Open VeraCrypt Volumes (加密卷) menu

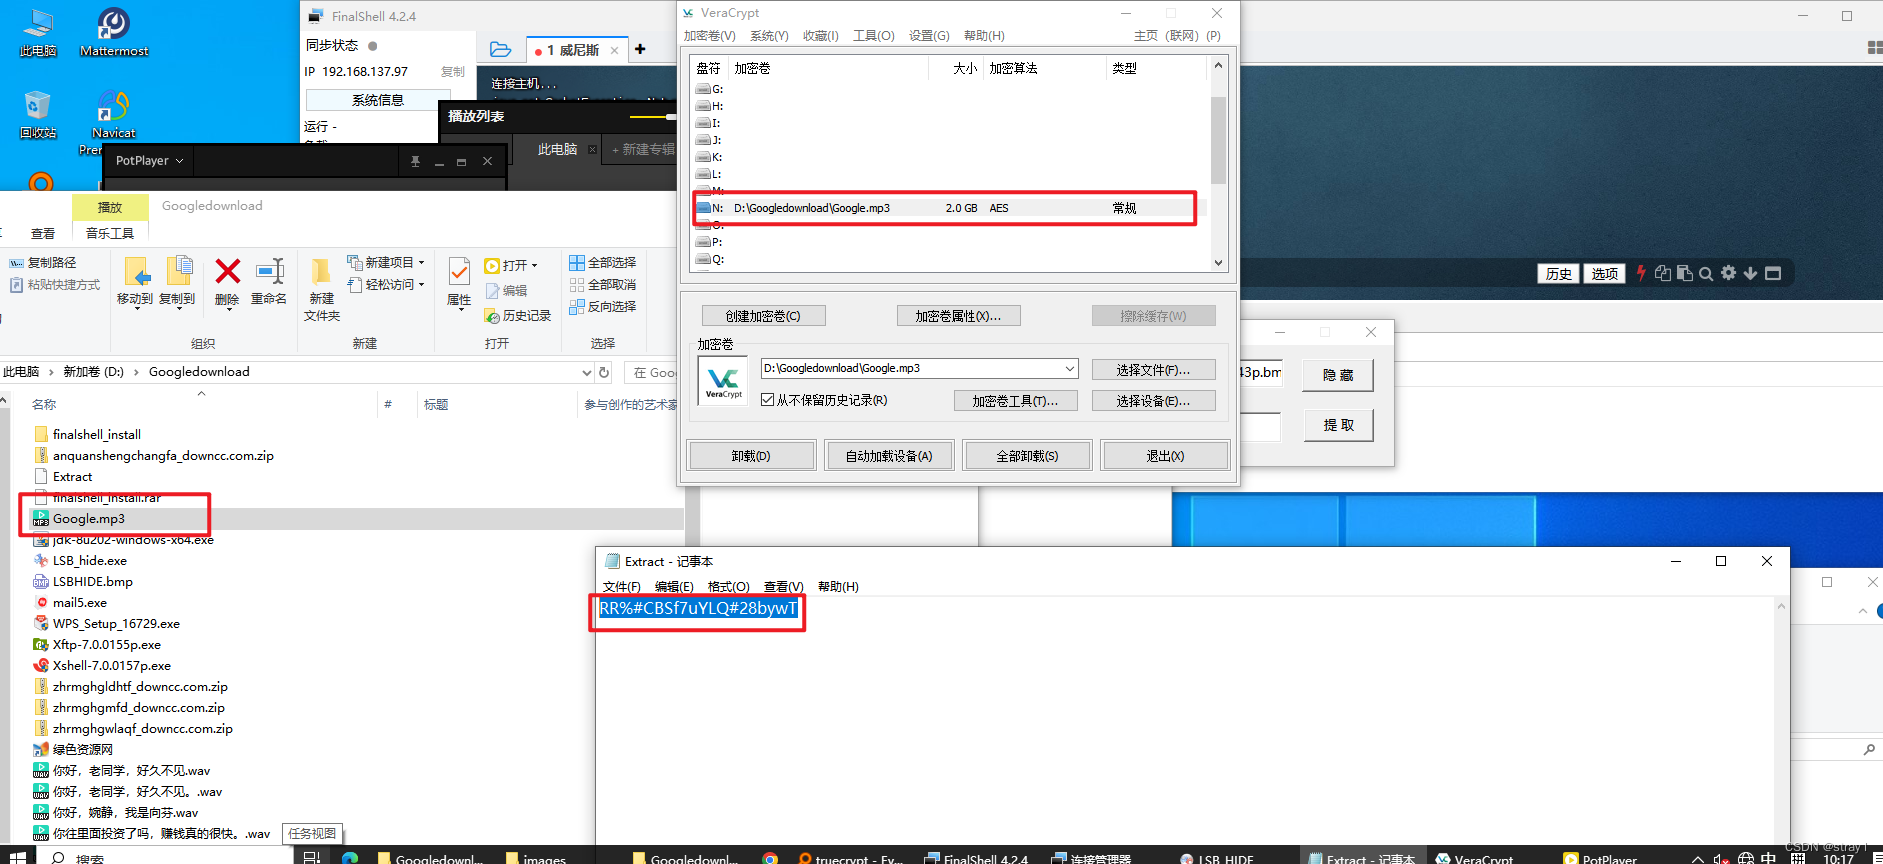point(709,36)
